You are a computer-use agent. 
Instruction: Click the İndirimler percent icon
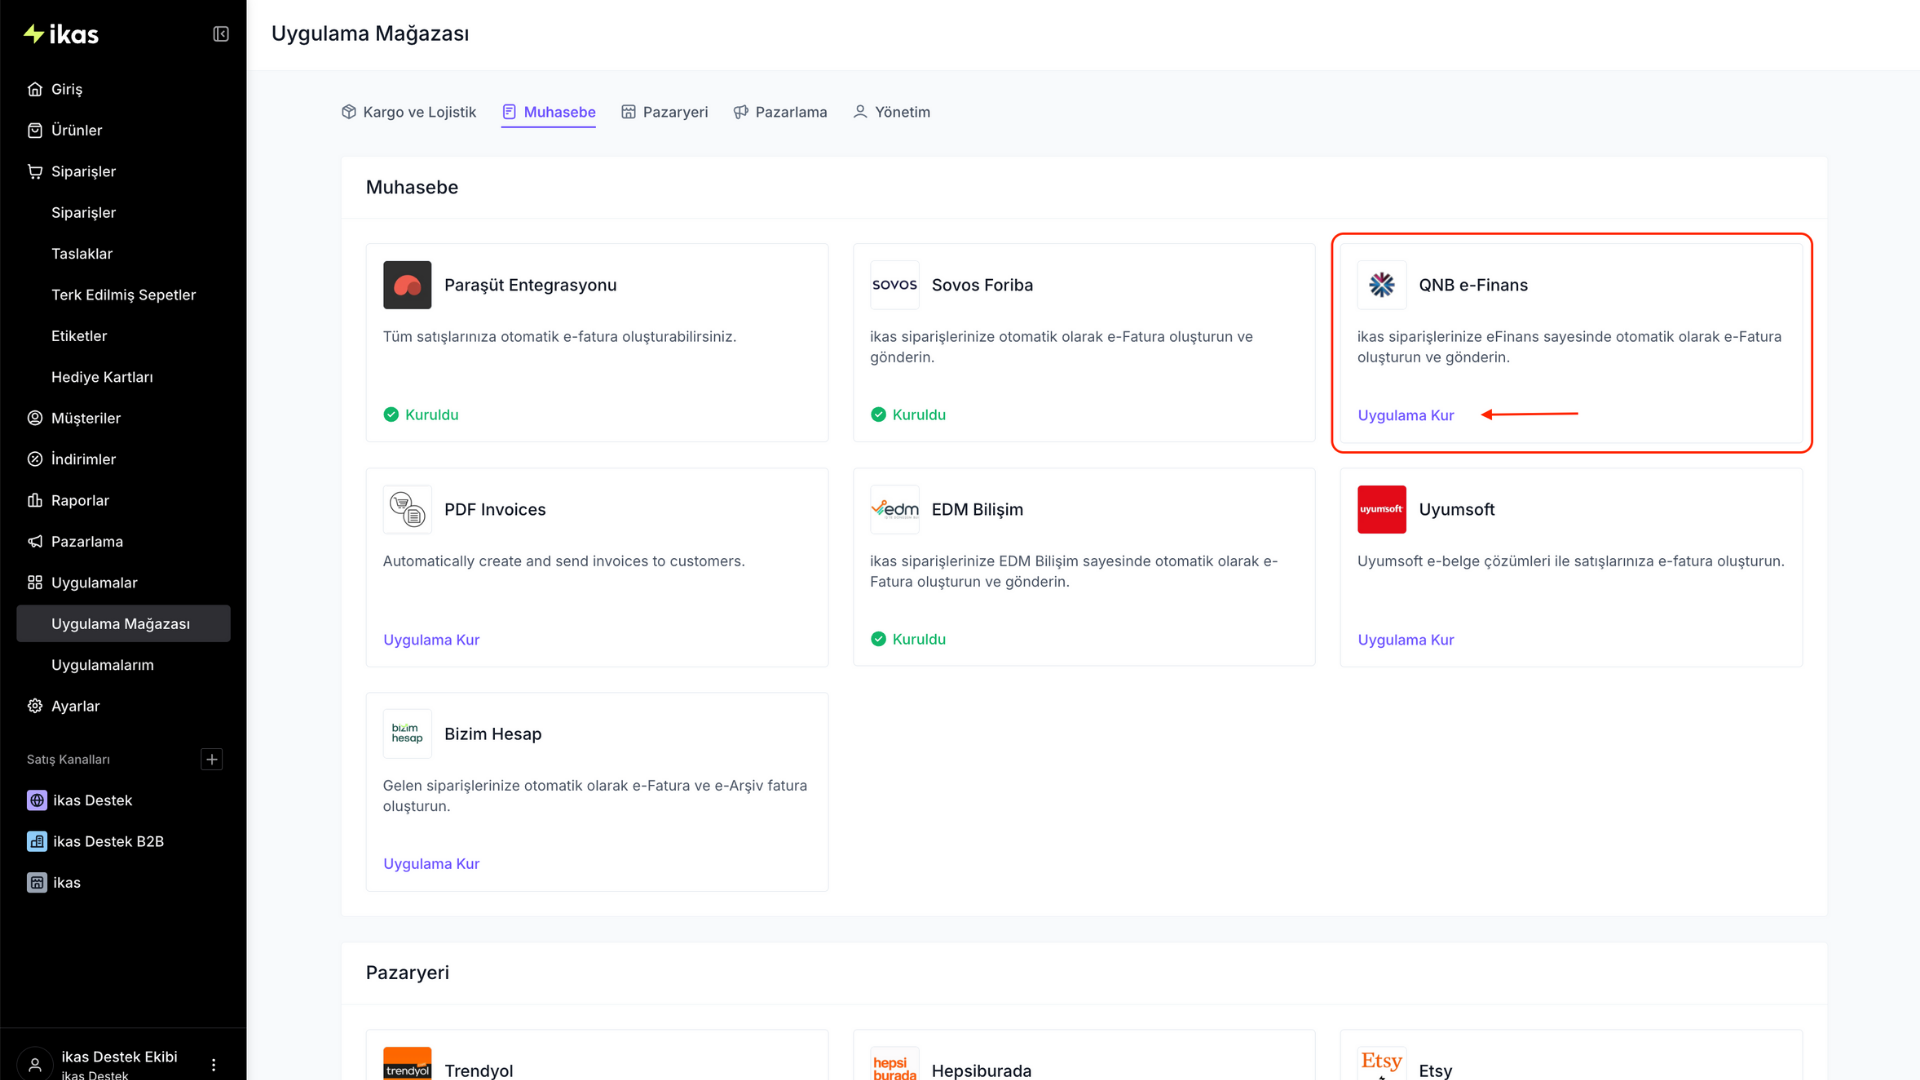click(x=35, y=459)
